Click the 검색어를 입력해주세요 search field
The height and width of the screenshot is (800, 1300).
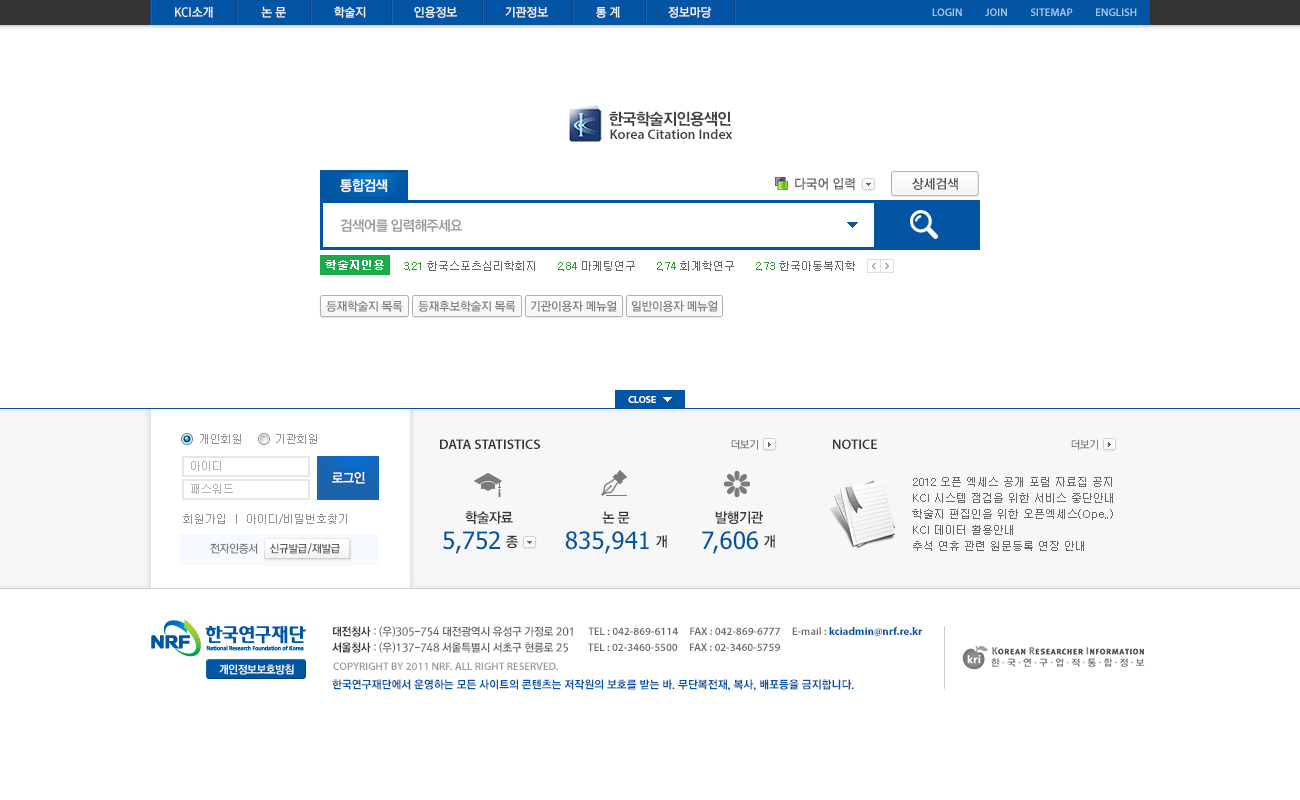coord(598,225)
